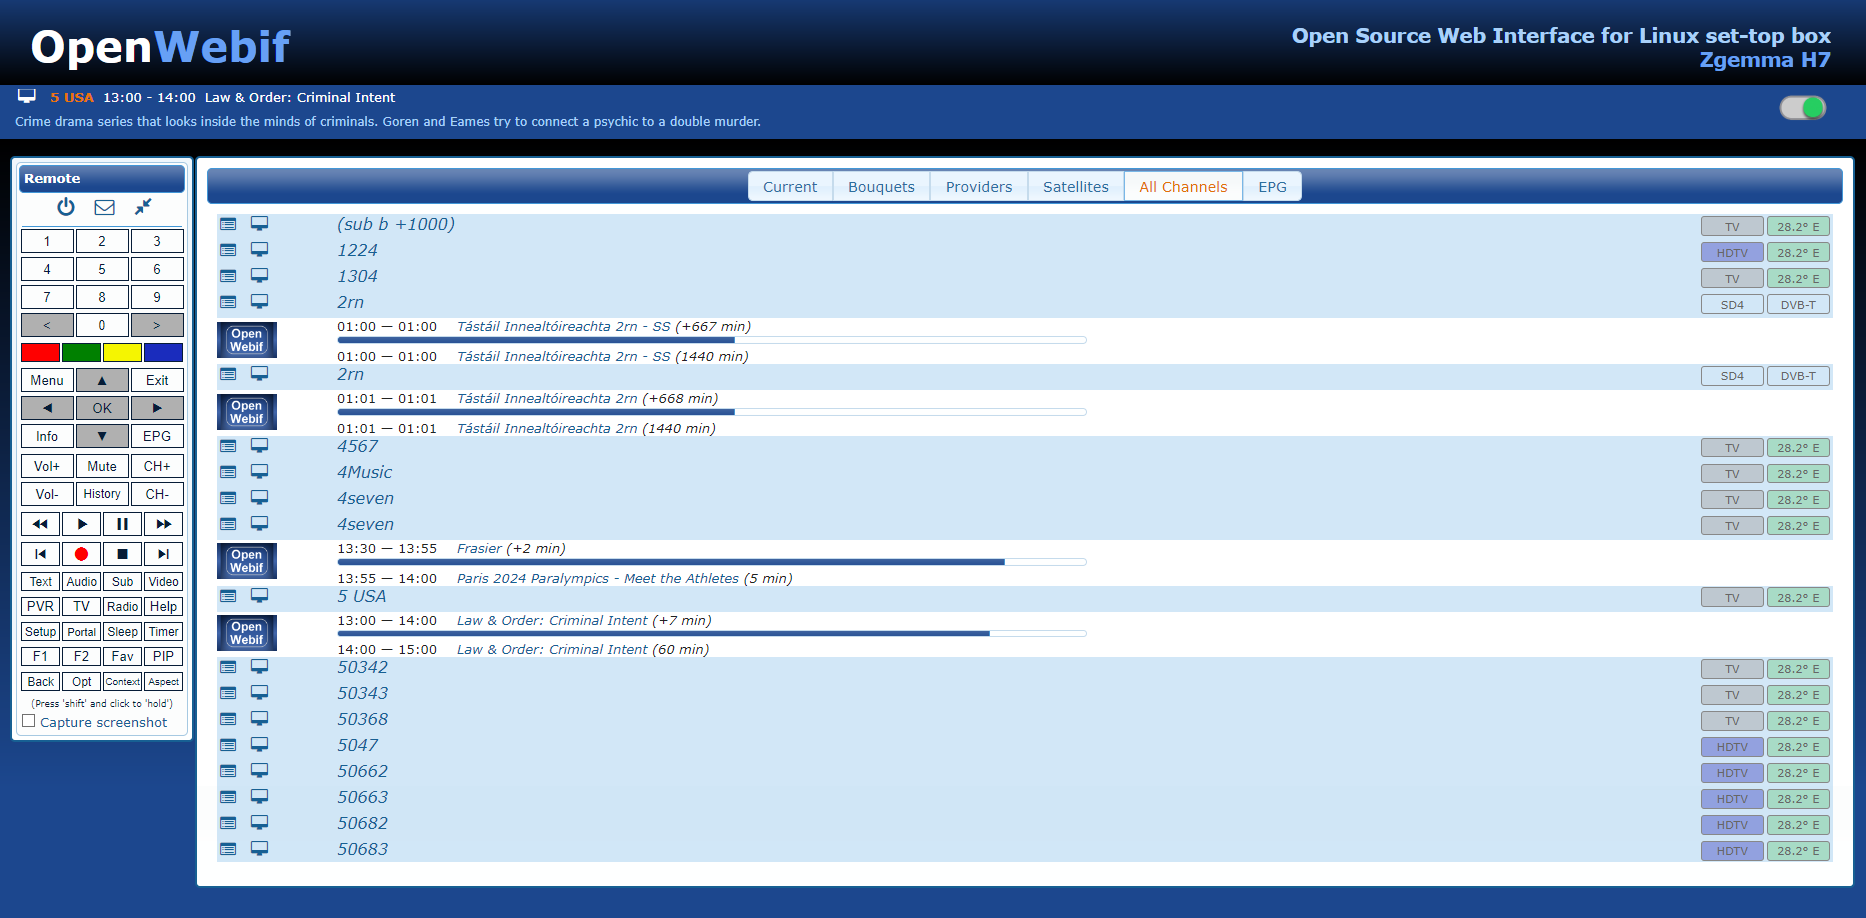Skip to next with the skip-forward button
The image size is (1866, 918).
(x=163, y=554)
